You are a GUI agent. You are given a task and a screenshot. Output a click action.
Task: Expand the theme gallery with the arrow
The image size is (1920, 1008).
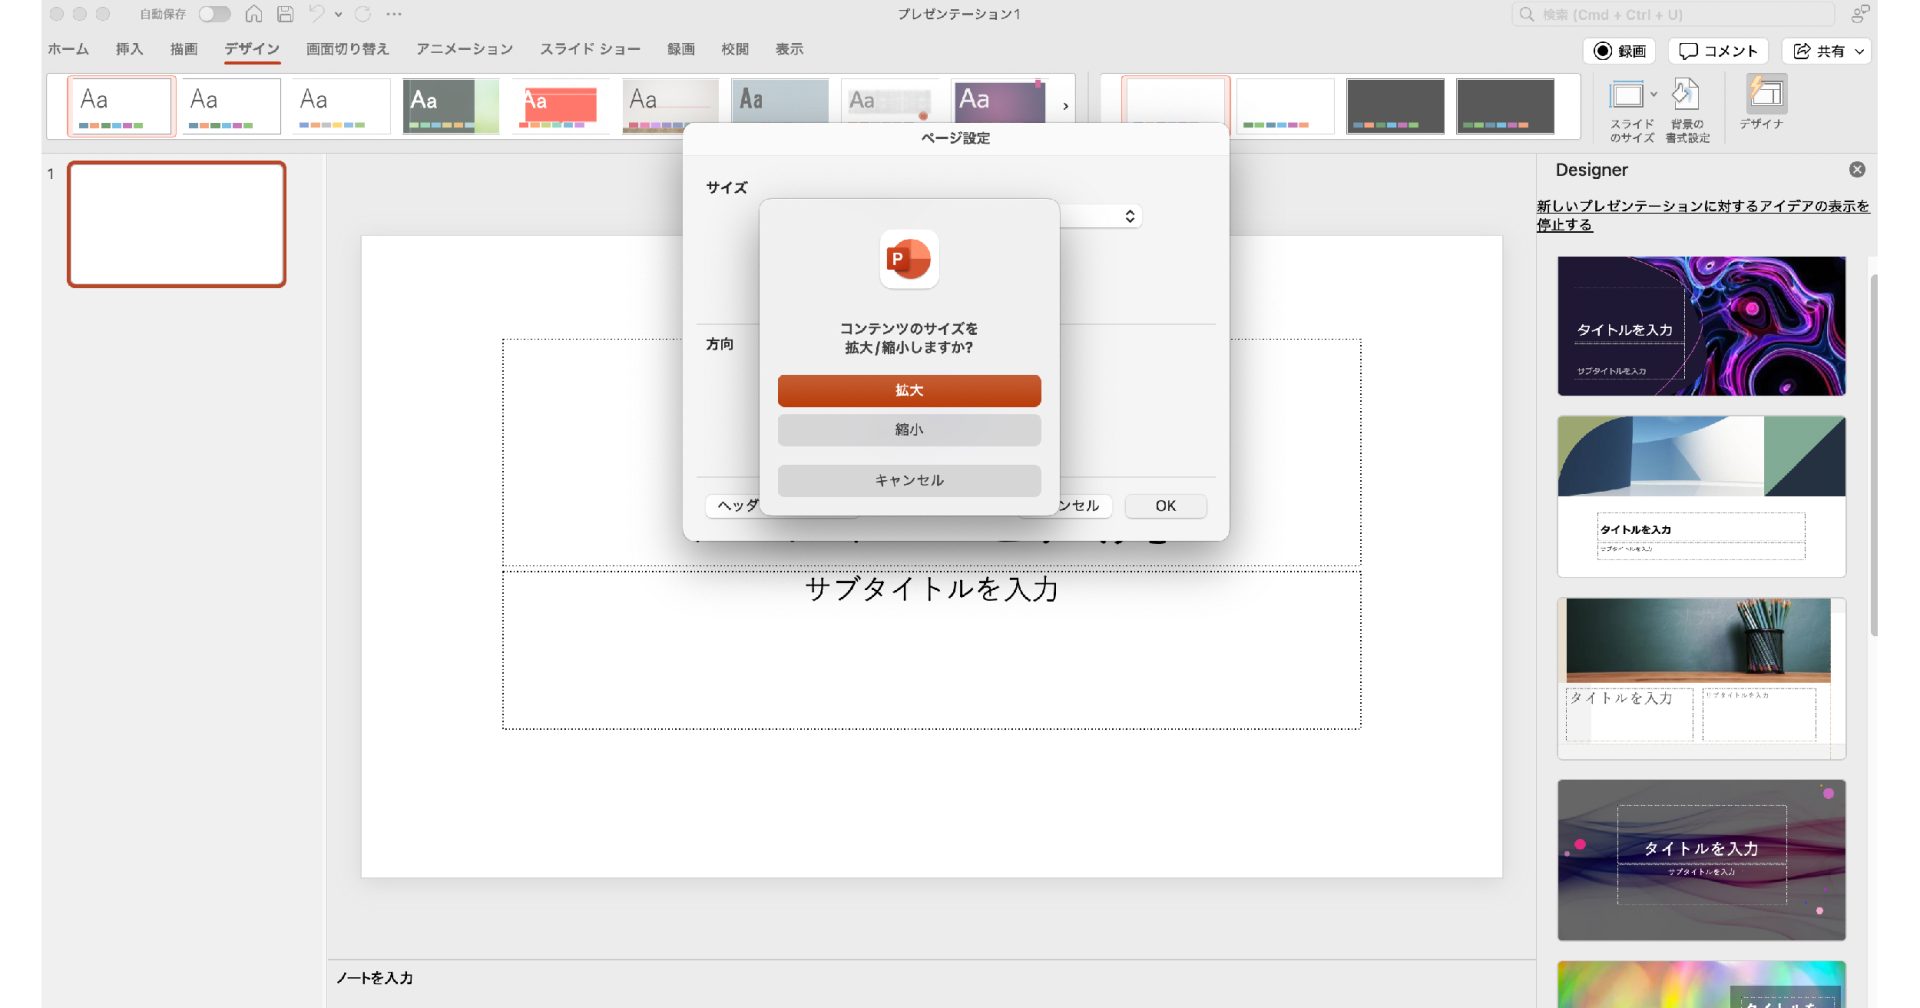coord(1065,106)
